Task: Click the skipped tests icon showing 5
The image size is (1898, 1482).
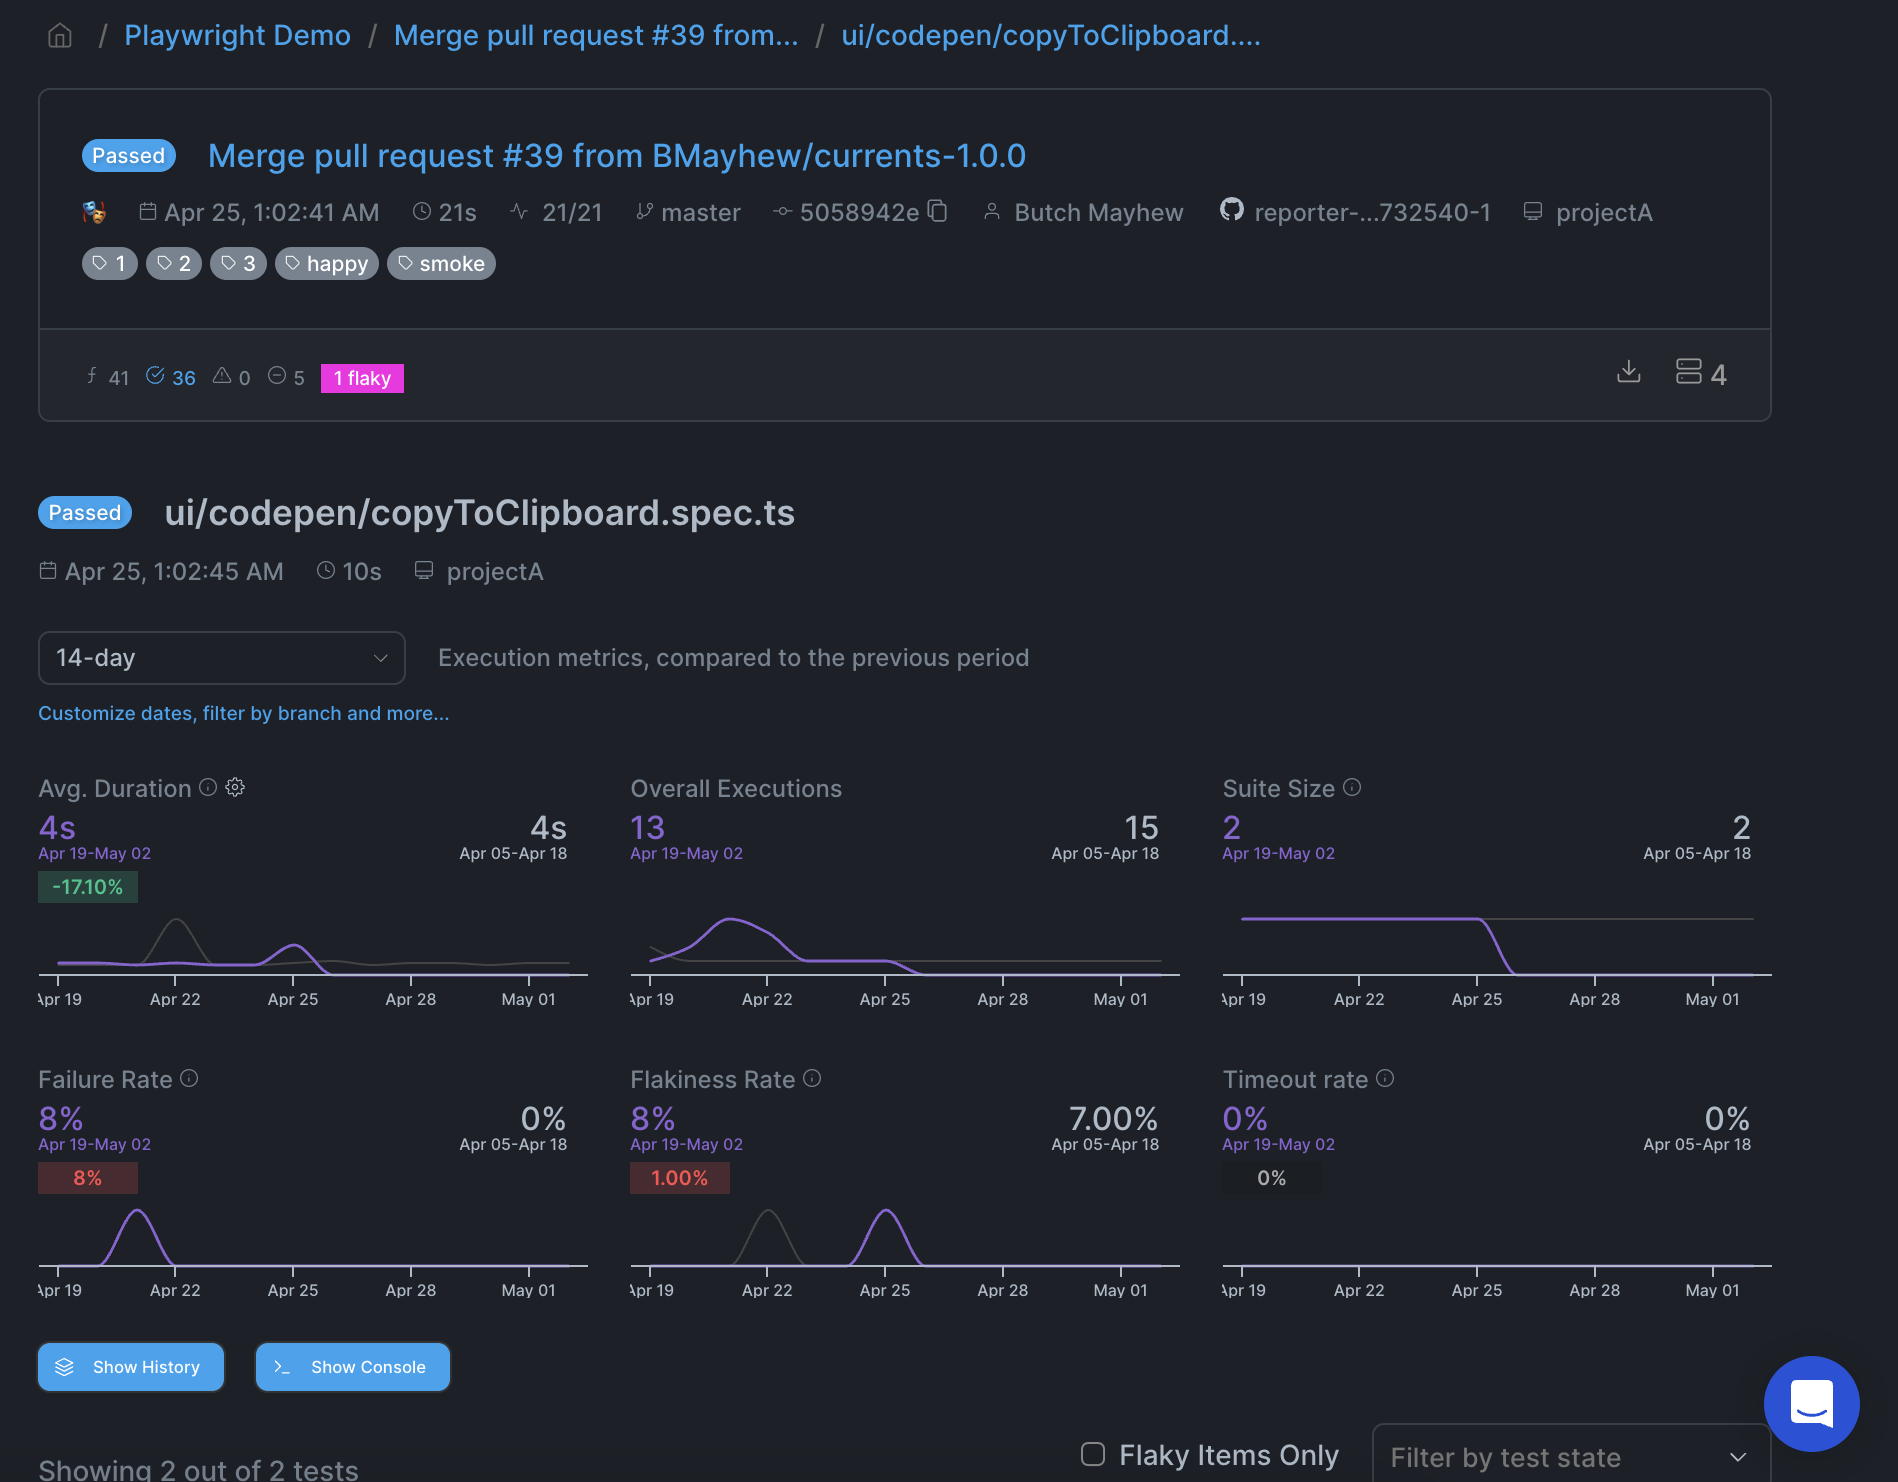Action: click(x=278, y=376)
